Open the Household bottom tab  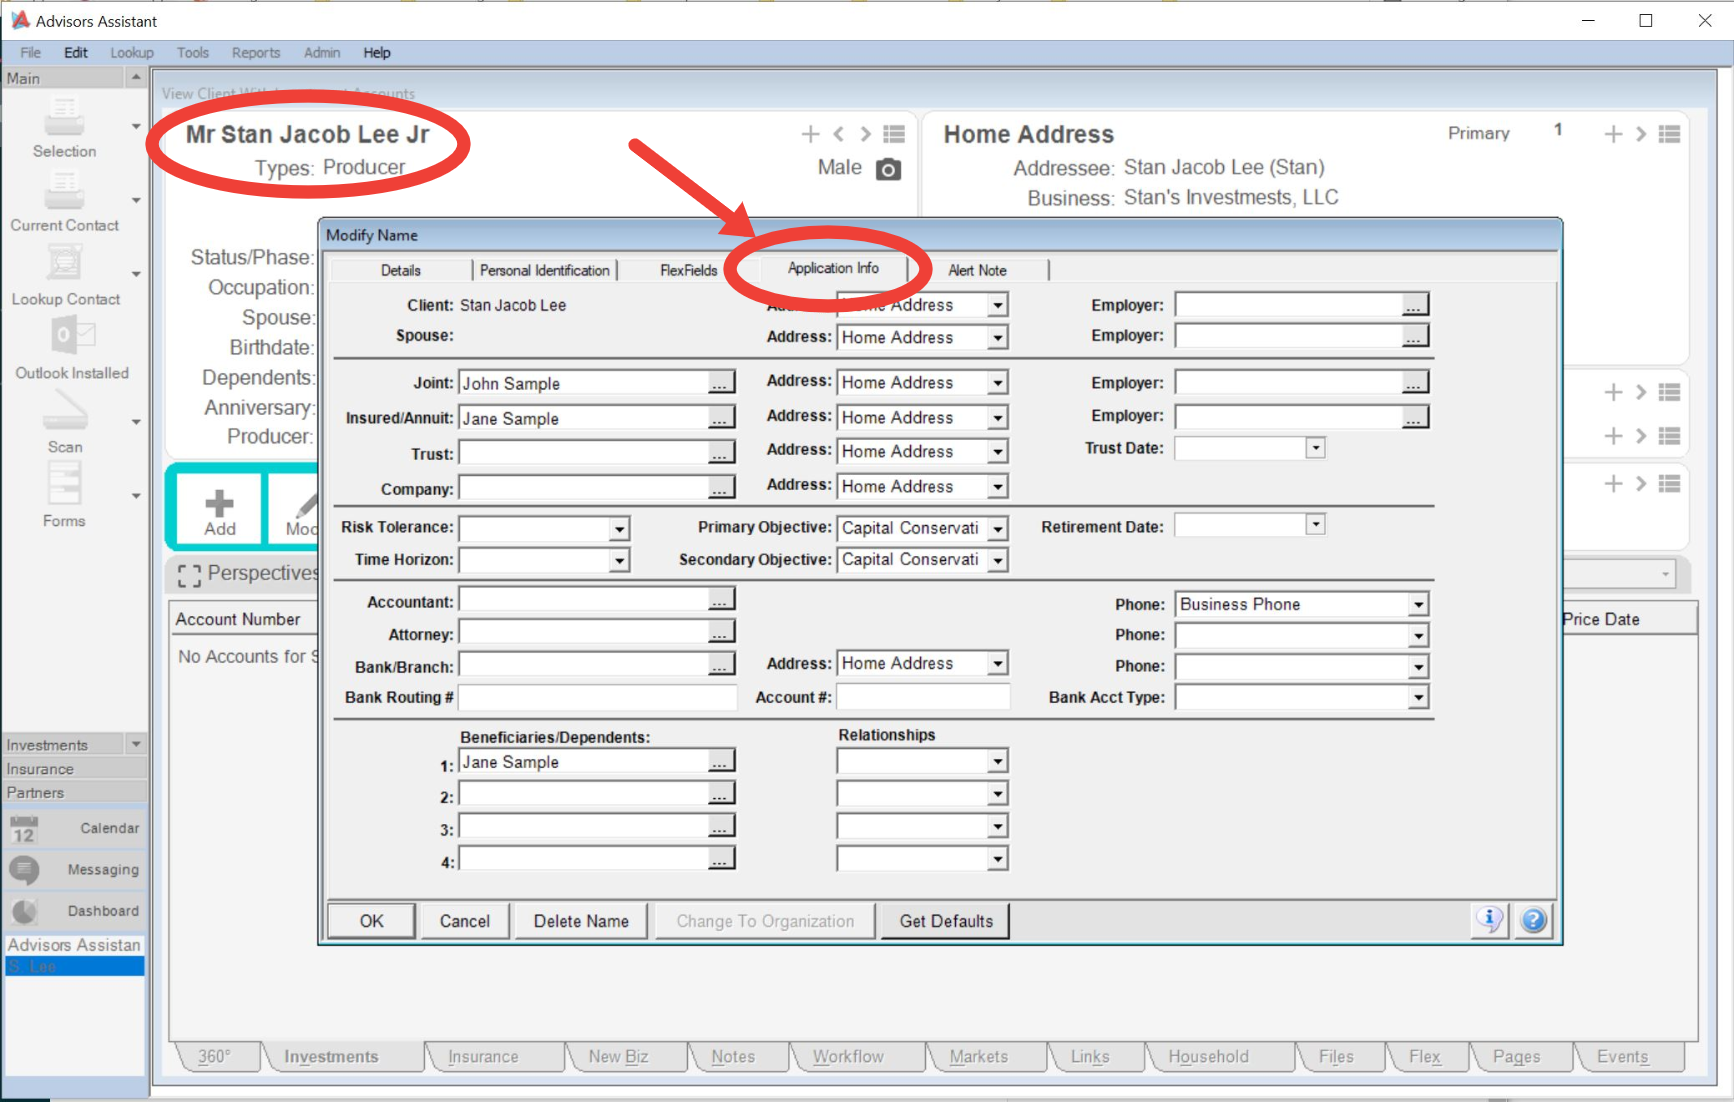click(1208, 1056)
